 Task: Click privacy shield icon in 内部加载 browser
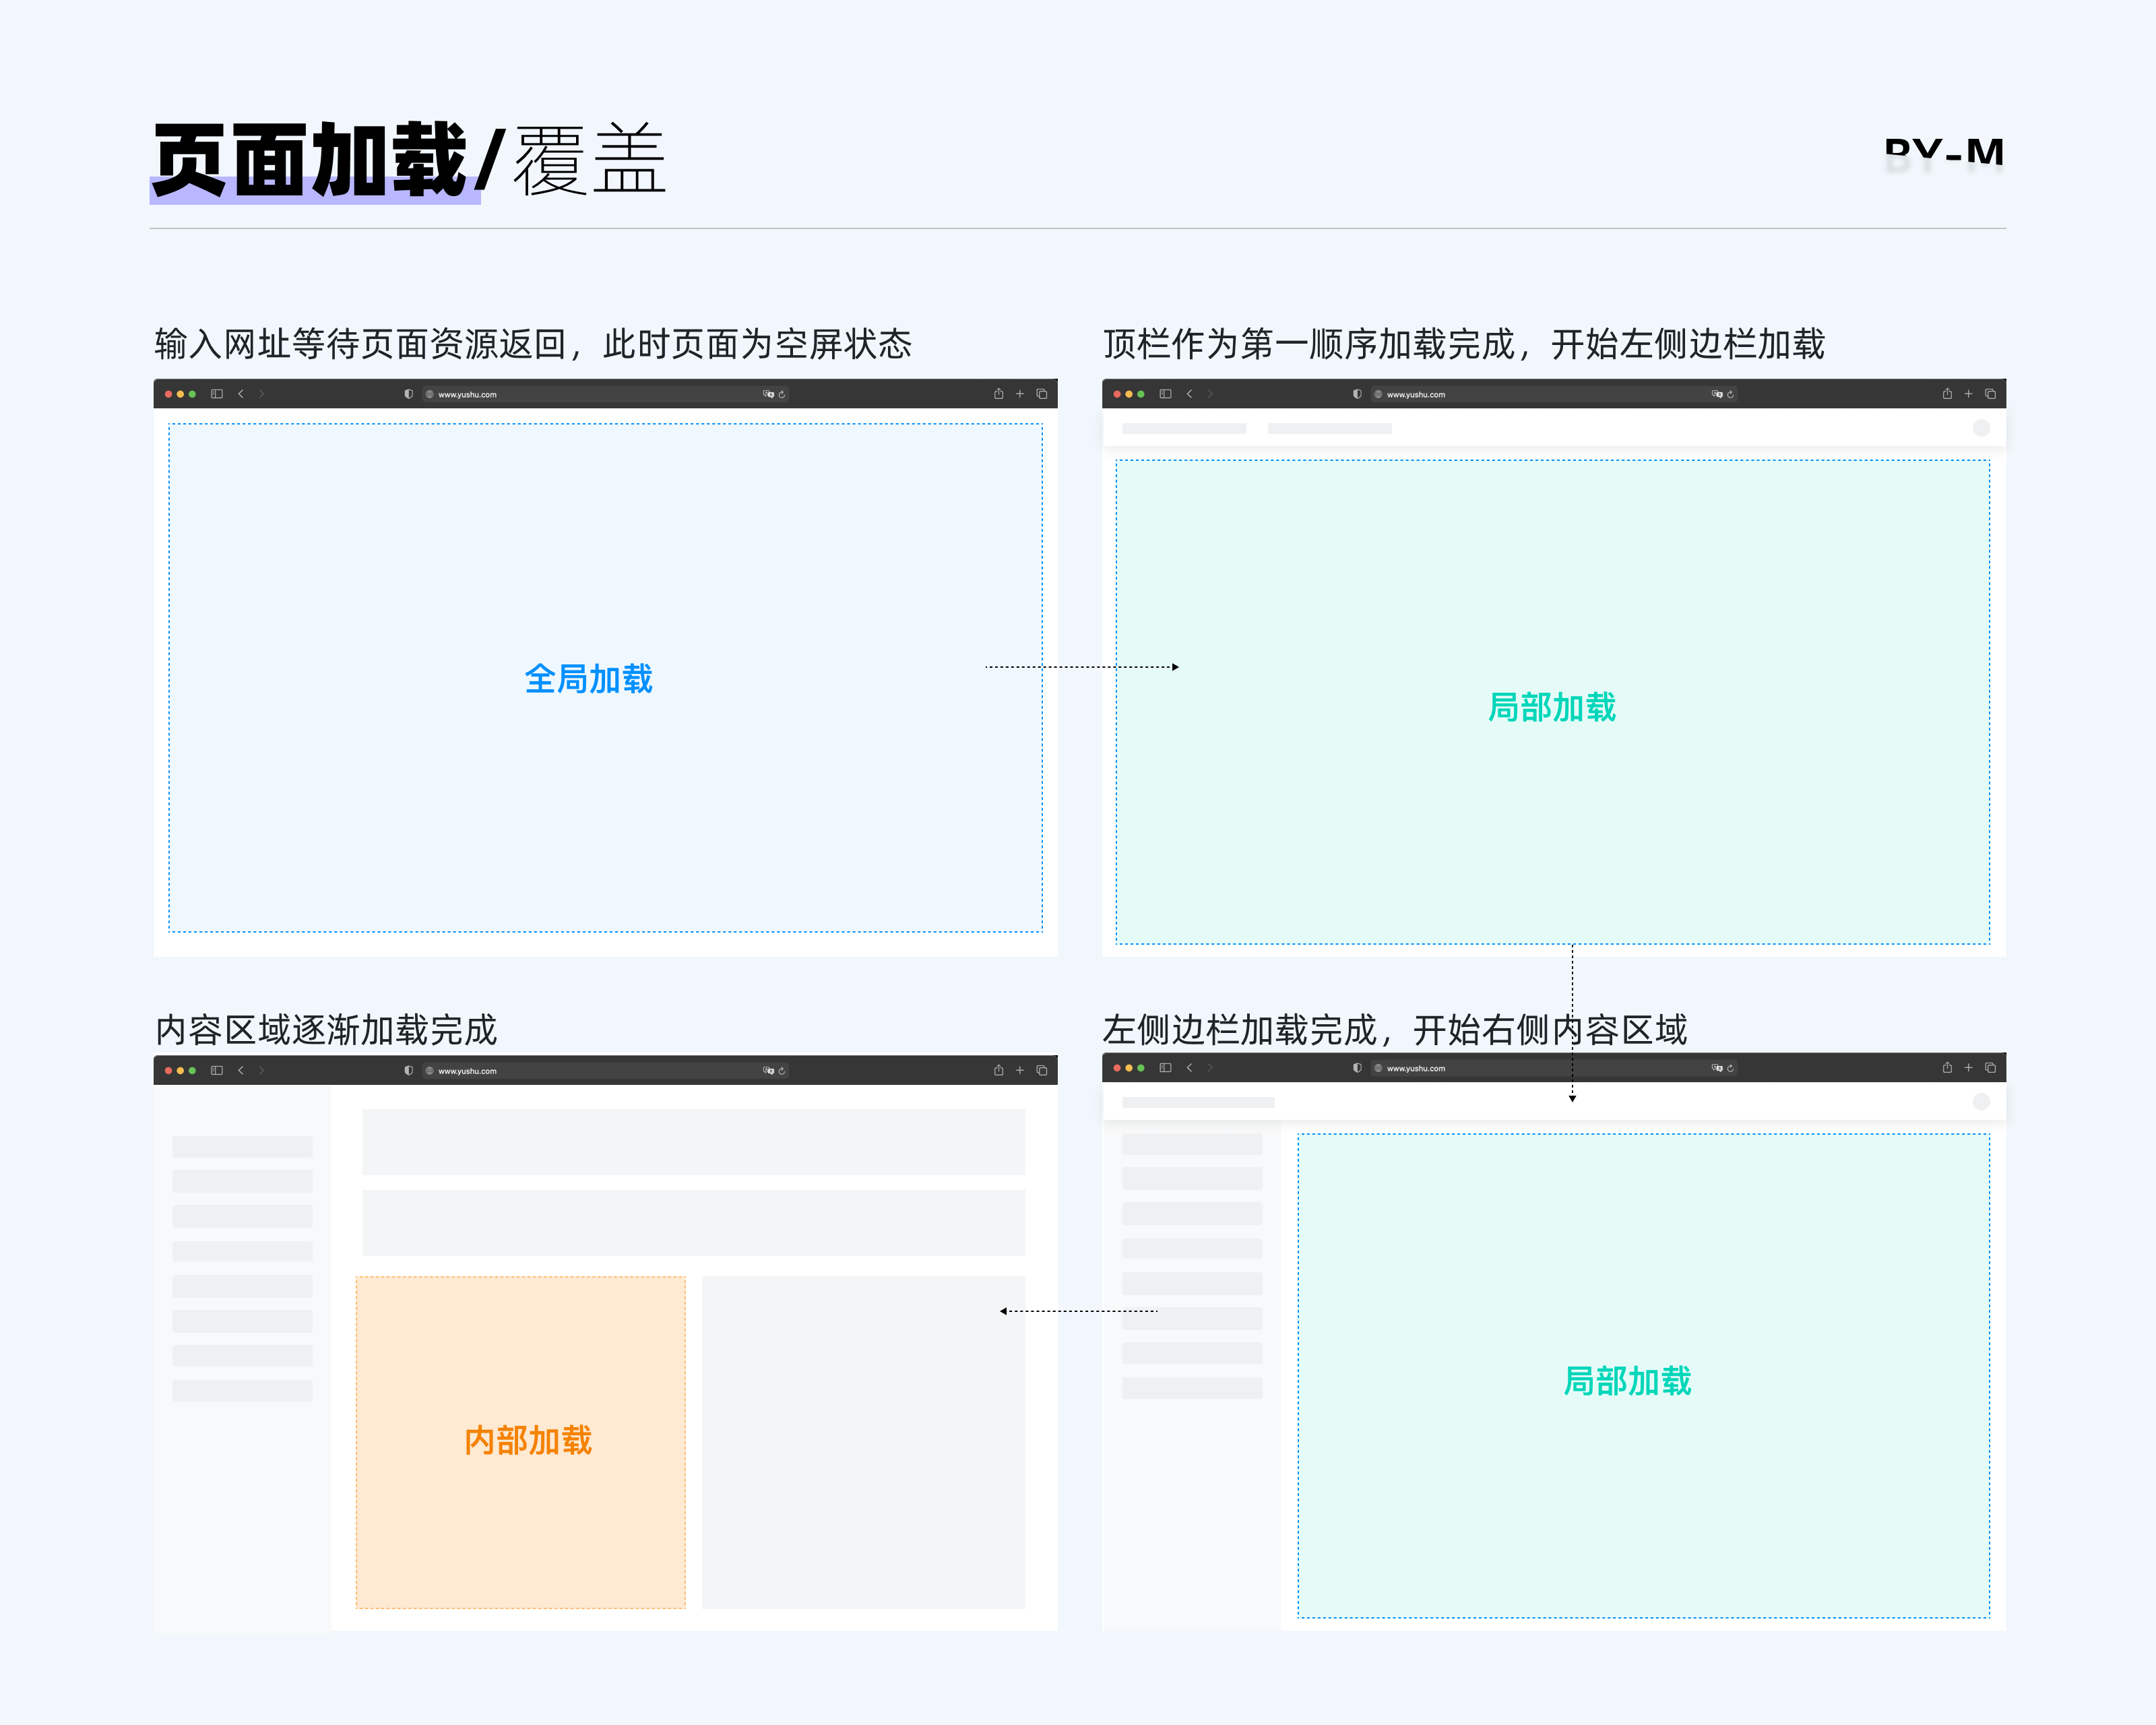[x=408, y=1070]
